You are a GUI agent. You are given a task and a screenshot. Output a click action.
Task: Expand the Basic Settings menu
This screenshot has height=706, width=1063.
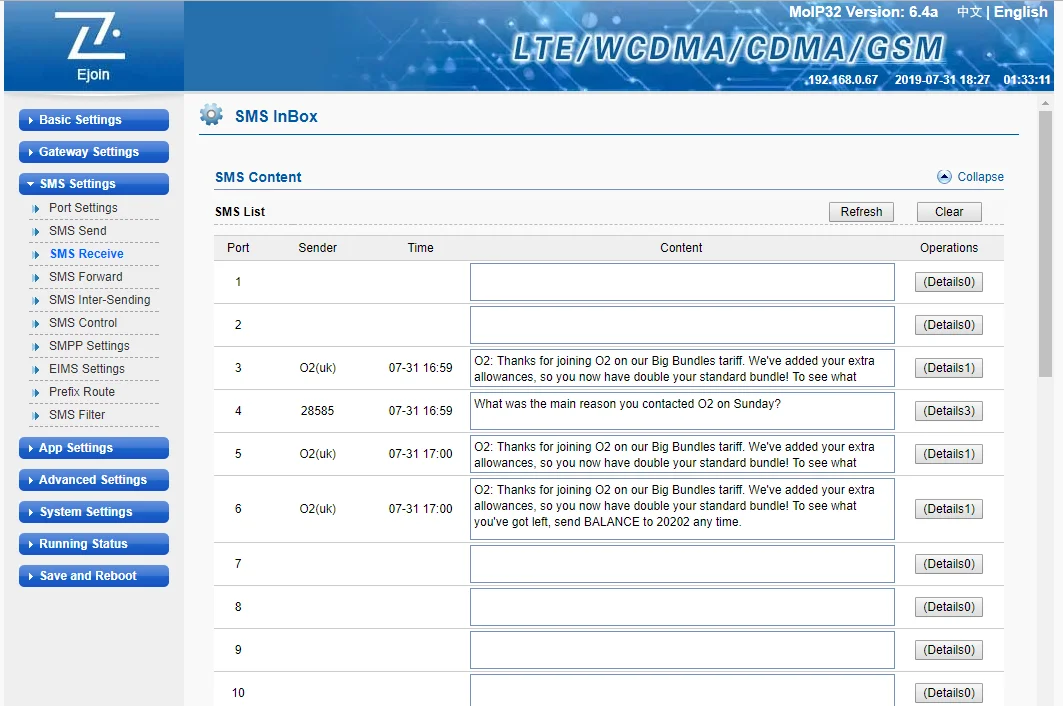click(x=94, y=120)
